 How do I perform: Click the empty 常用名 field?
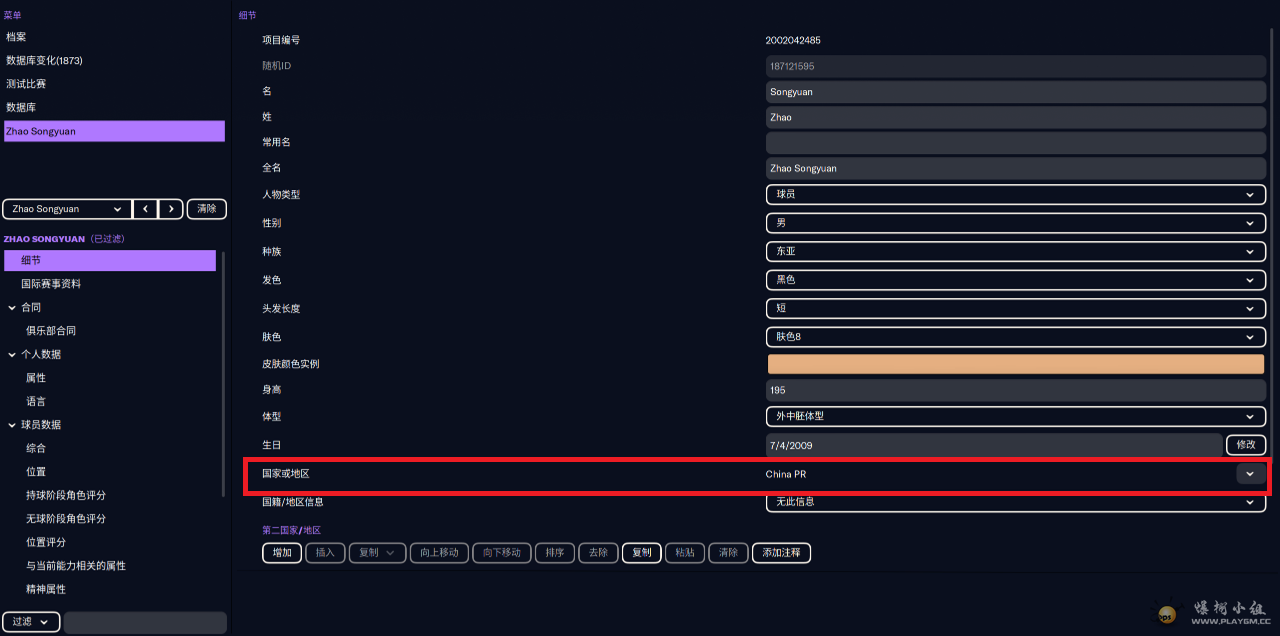point(1016,143)
